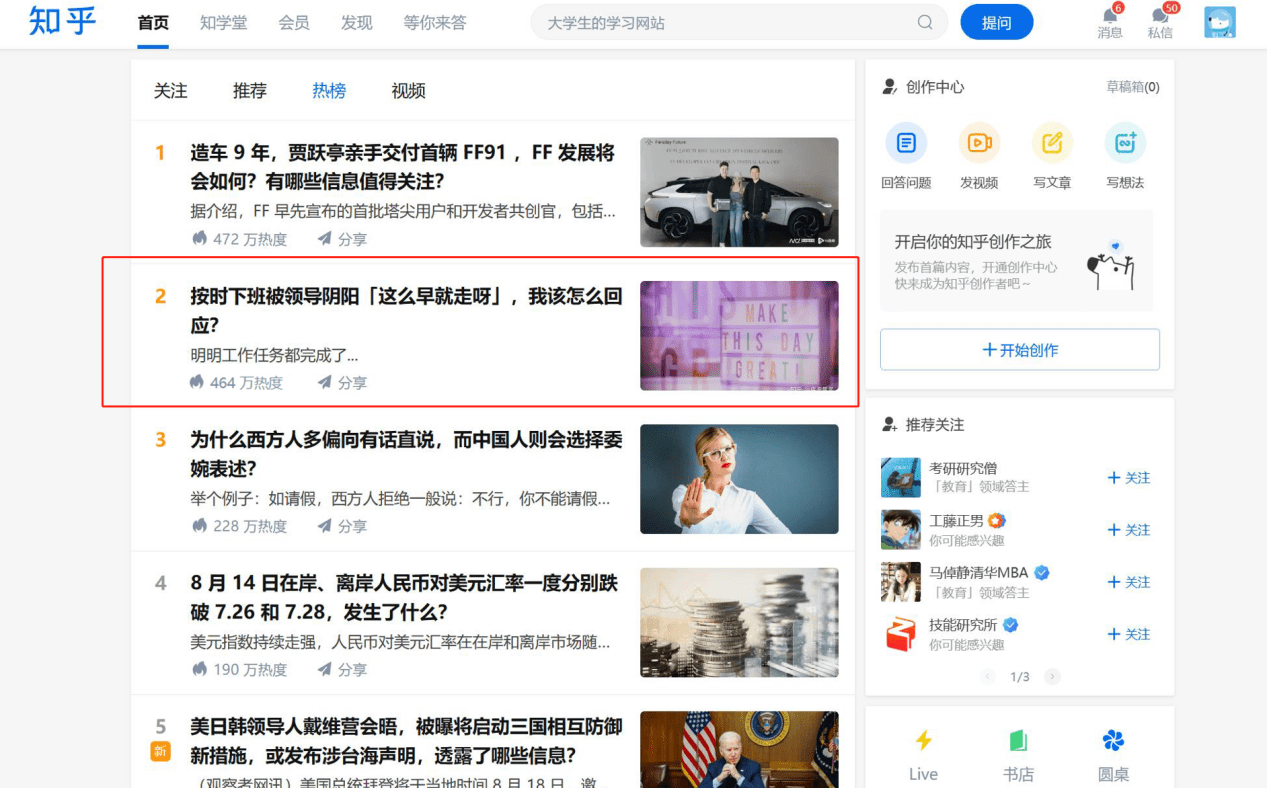Click the 回答问题 icon
Viewport: 1267px width, 788px height.
pyautogui.click(x=906, y=143)
